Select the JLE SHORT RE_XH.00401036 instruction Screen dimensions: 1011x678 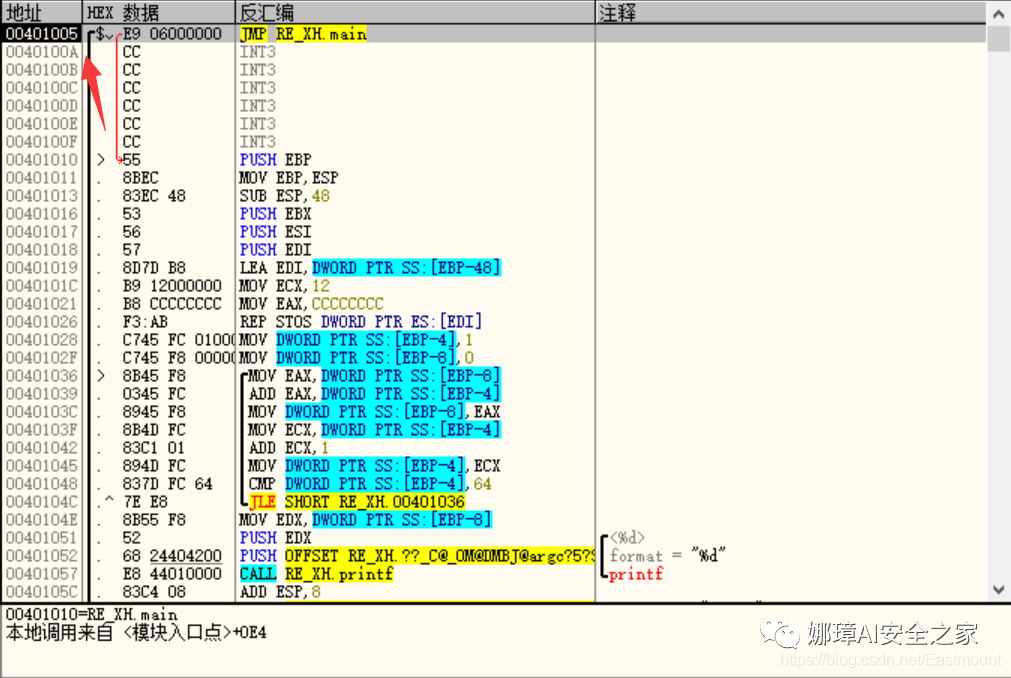click(357, 502)
